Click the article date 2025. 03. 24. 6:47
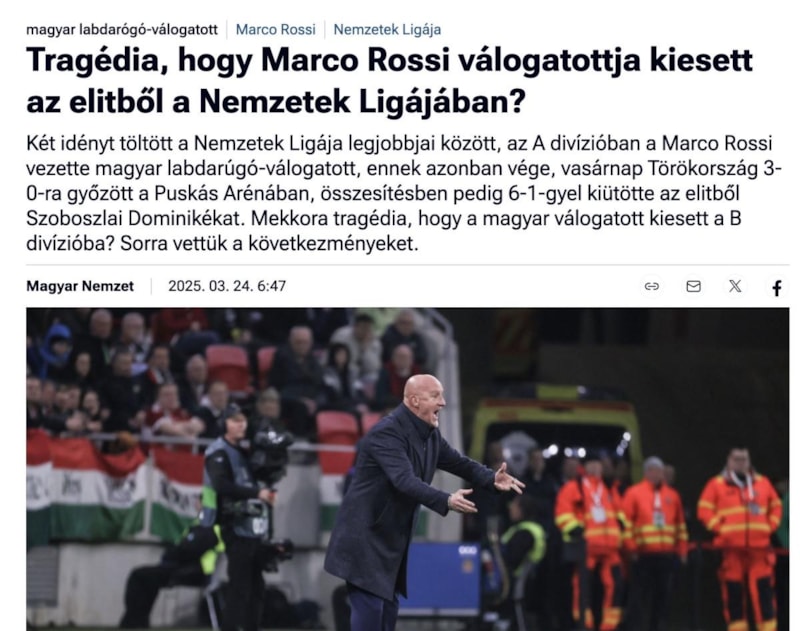The image size is (800, 631). [x=227, y=286]
